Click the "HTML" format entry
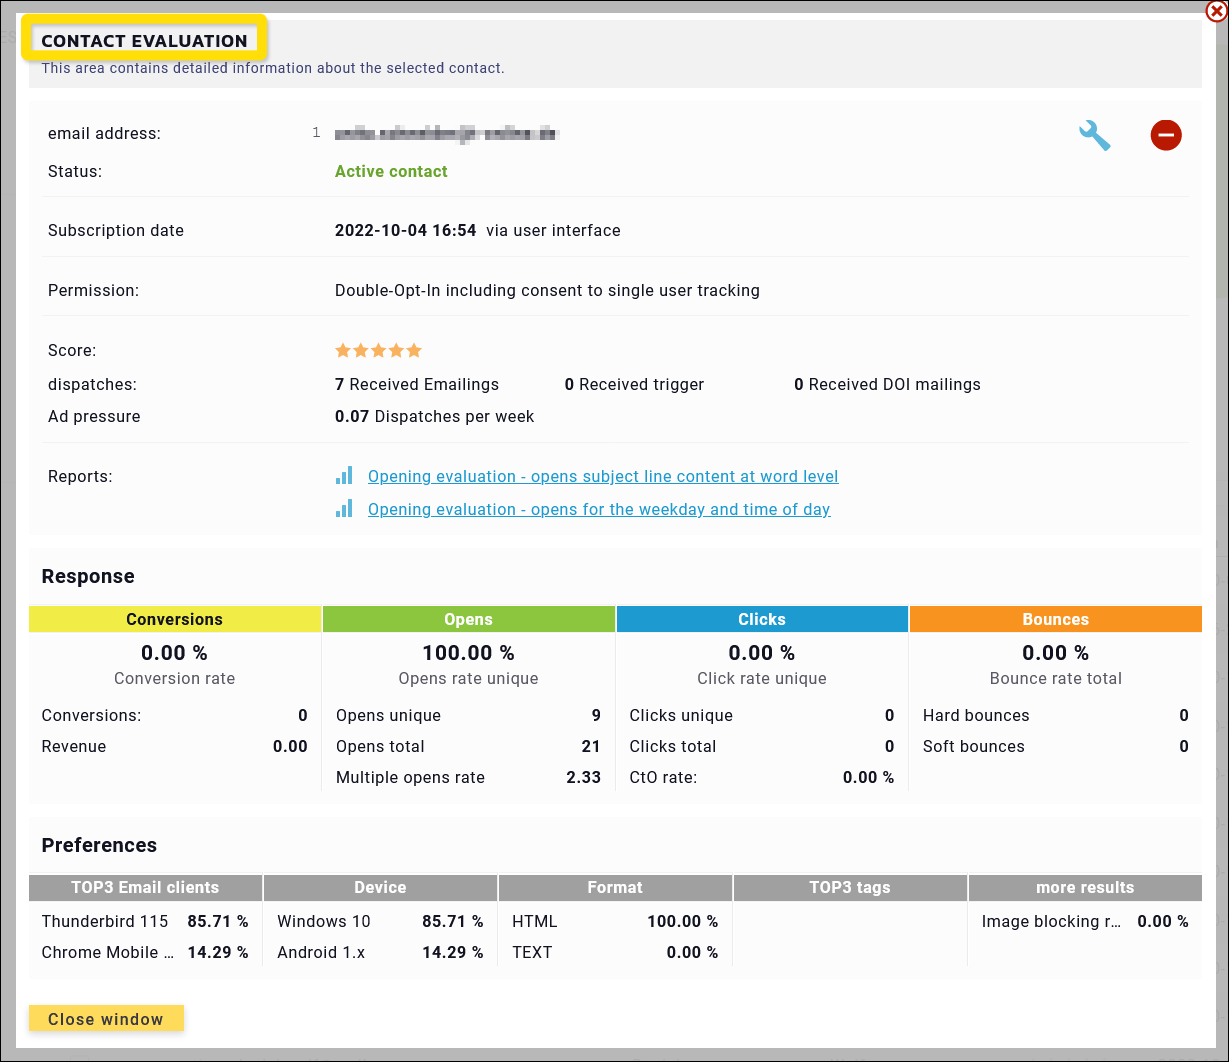The height and width of the screenshot is (1062, 1229). click(x=535, y=922)
